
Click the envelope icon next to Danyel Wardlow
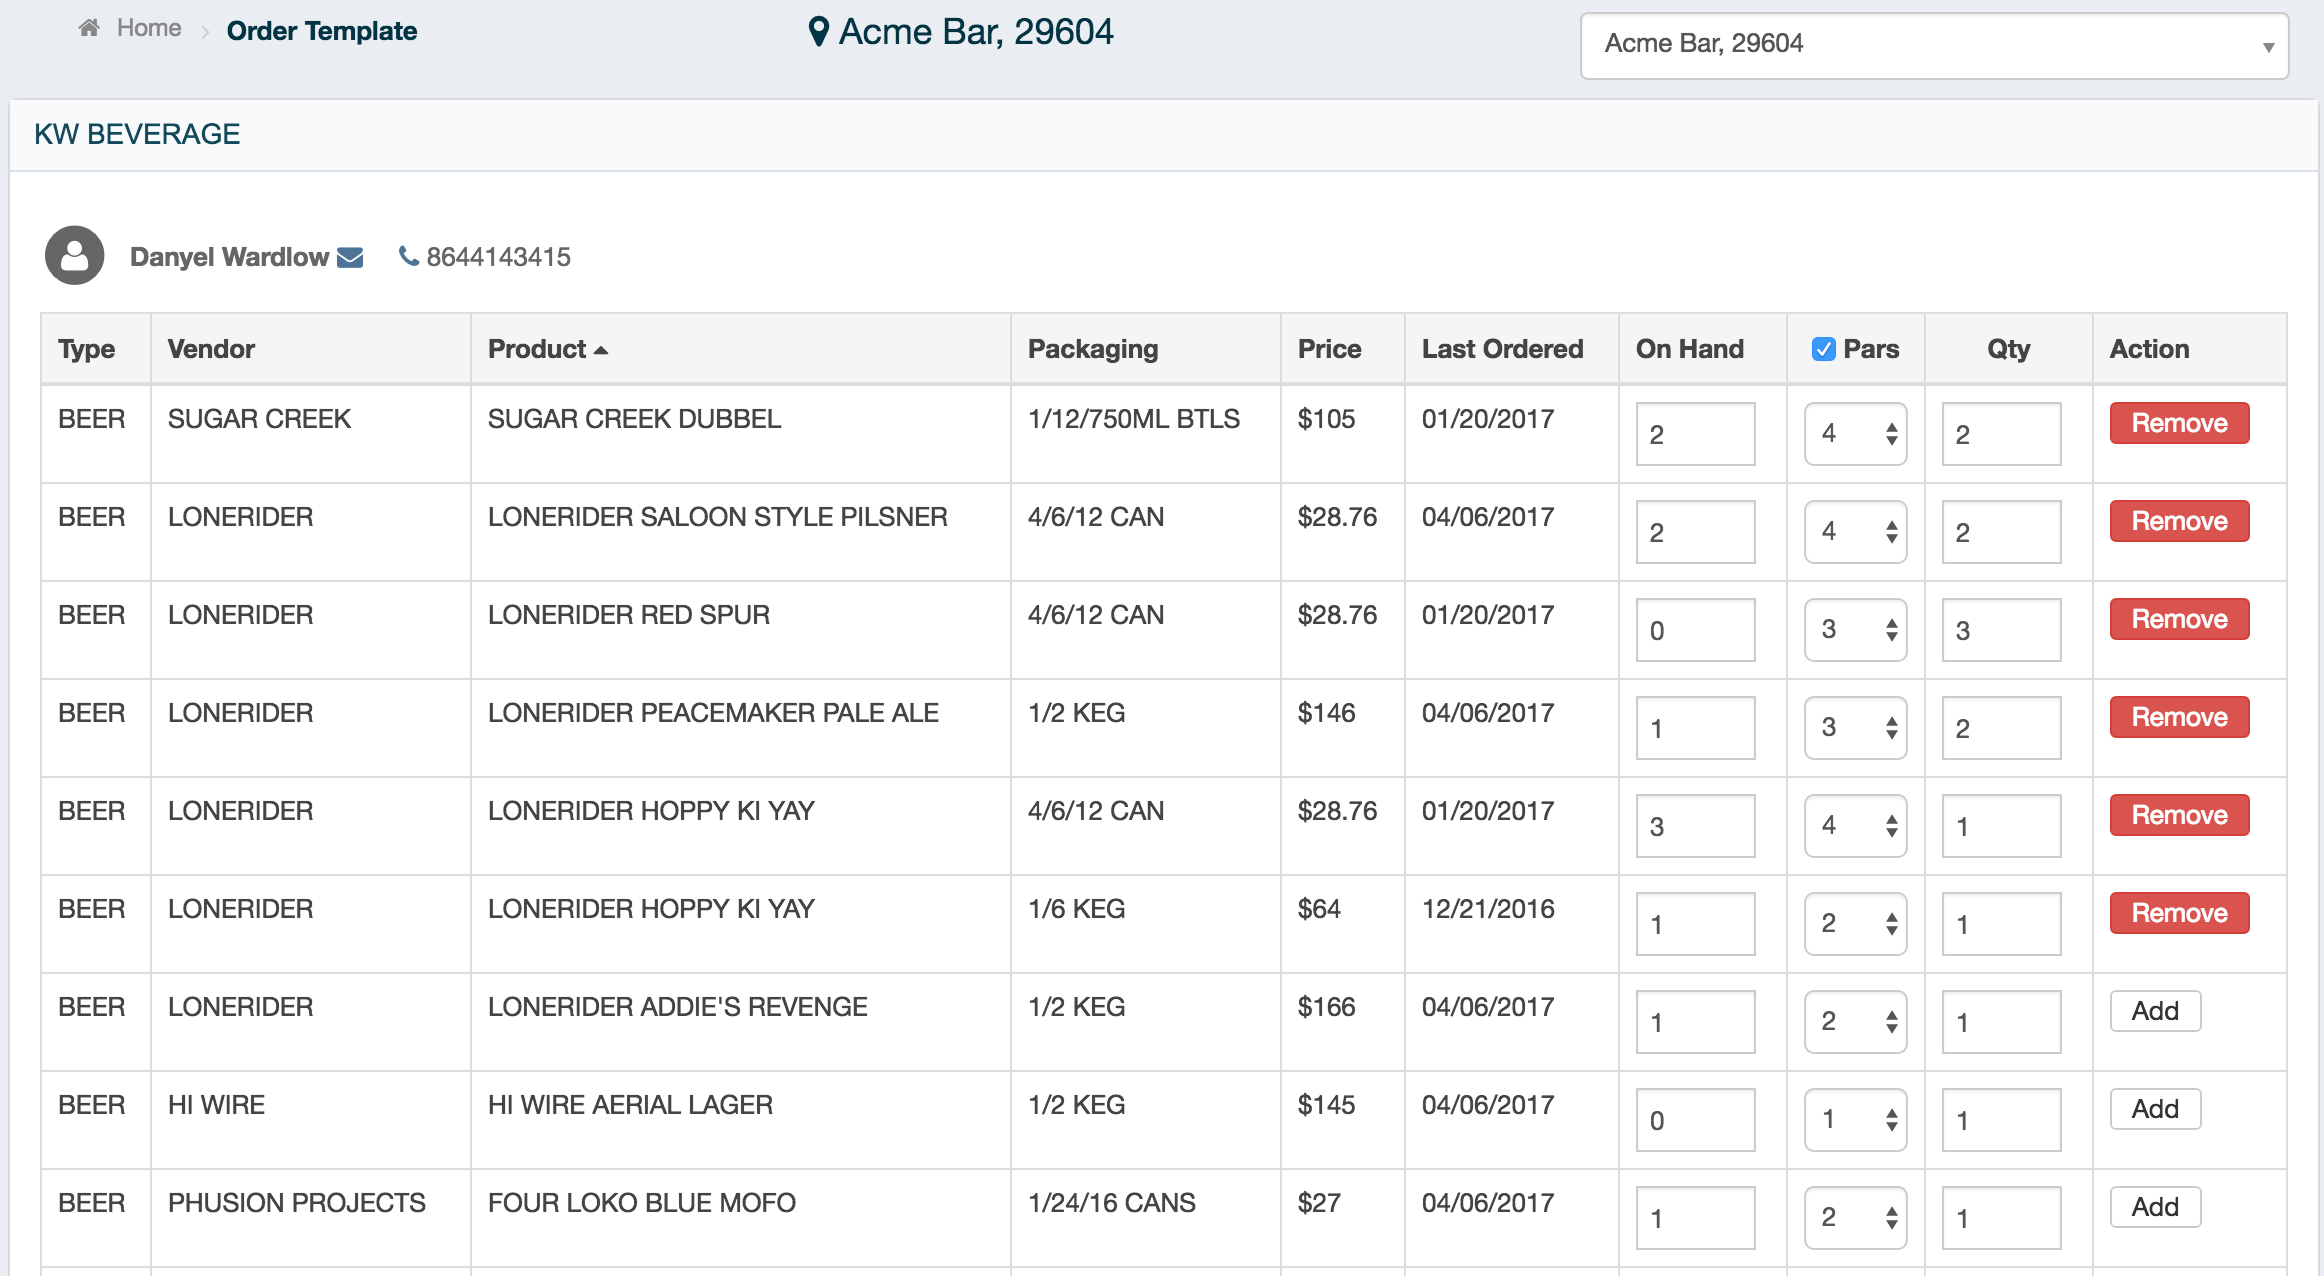(x=350, y=258)
